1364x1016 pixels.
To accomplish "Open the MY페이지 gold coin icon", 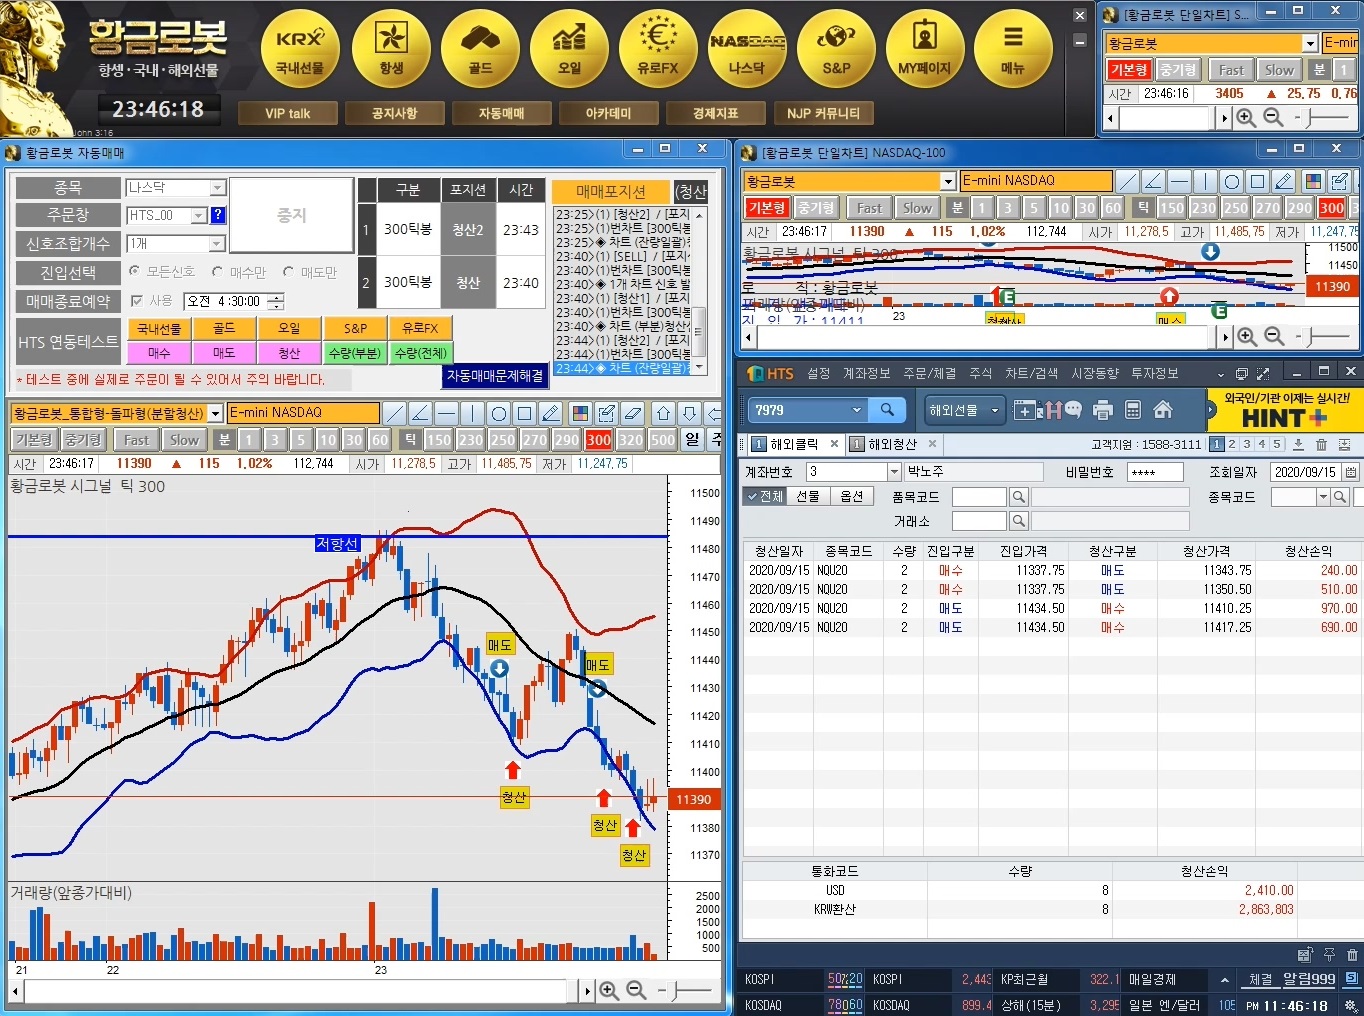I will (925, 48).
